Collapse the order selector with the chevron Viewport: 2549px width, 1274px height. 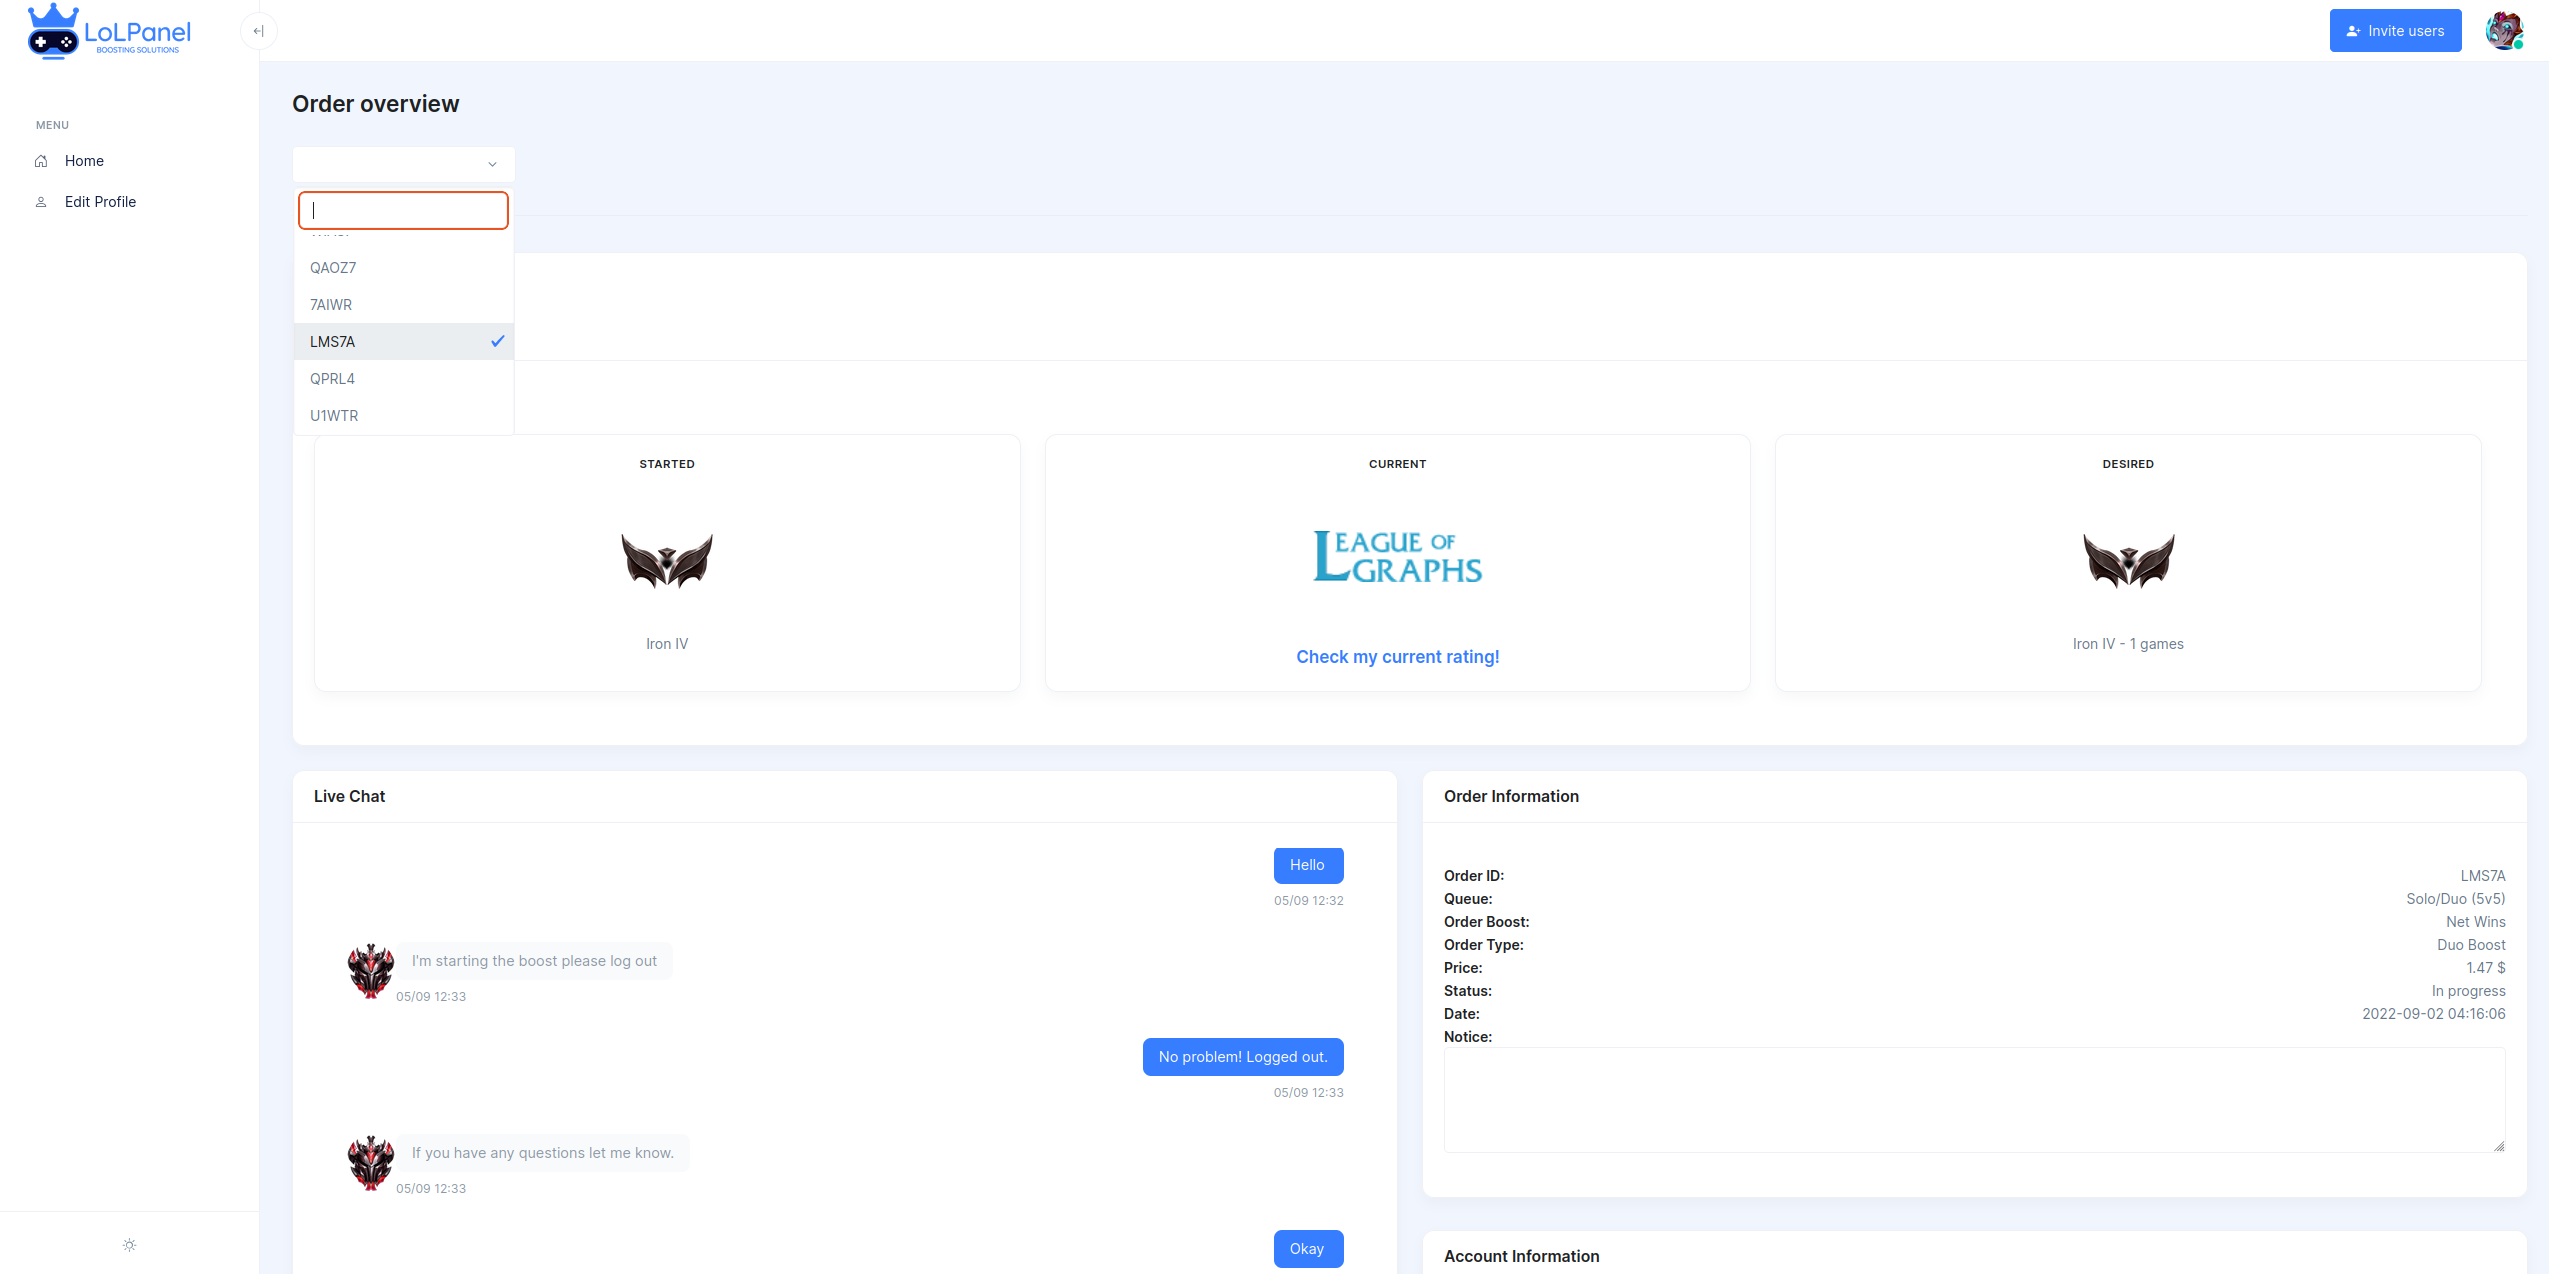tap(492, 164)
